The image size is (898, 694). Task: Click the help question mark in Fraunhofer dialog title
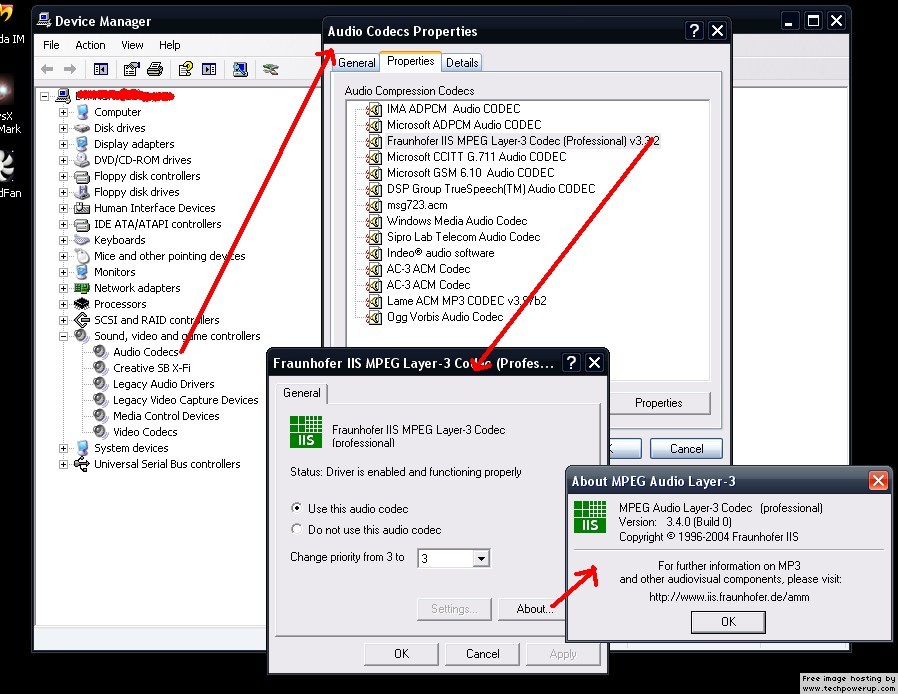571,362
